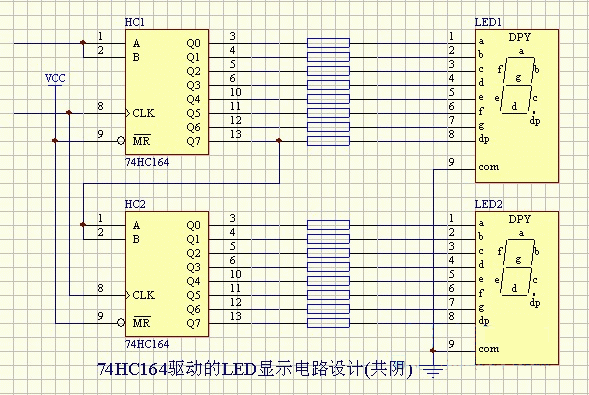589x395 pixels.
Task: Click the Q4 output label on HC2
Action: (193, 281)
